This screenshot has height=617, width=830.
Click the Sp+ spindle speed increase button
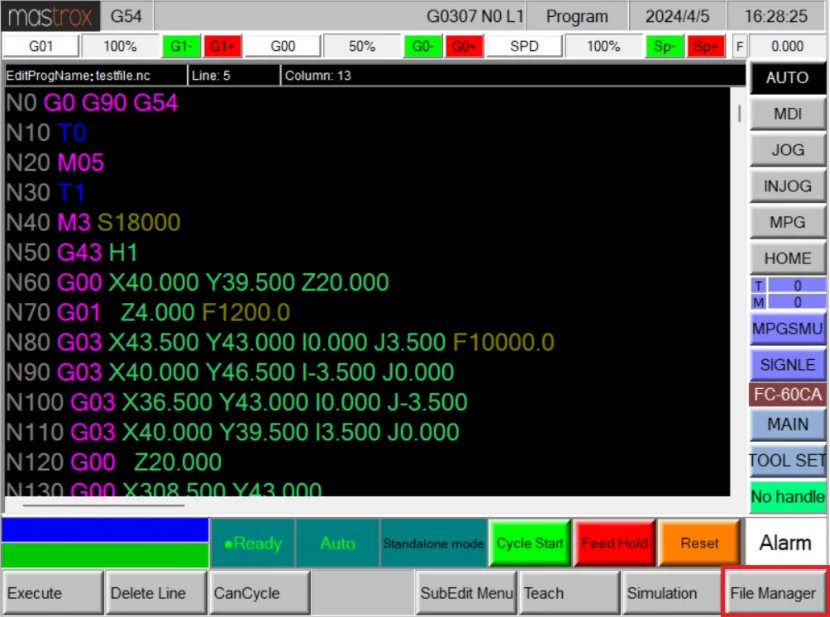(x=706, y=47)
